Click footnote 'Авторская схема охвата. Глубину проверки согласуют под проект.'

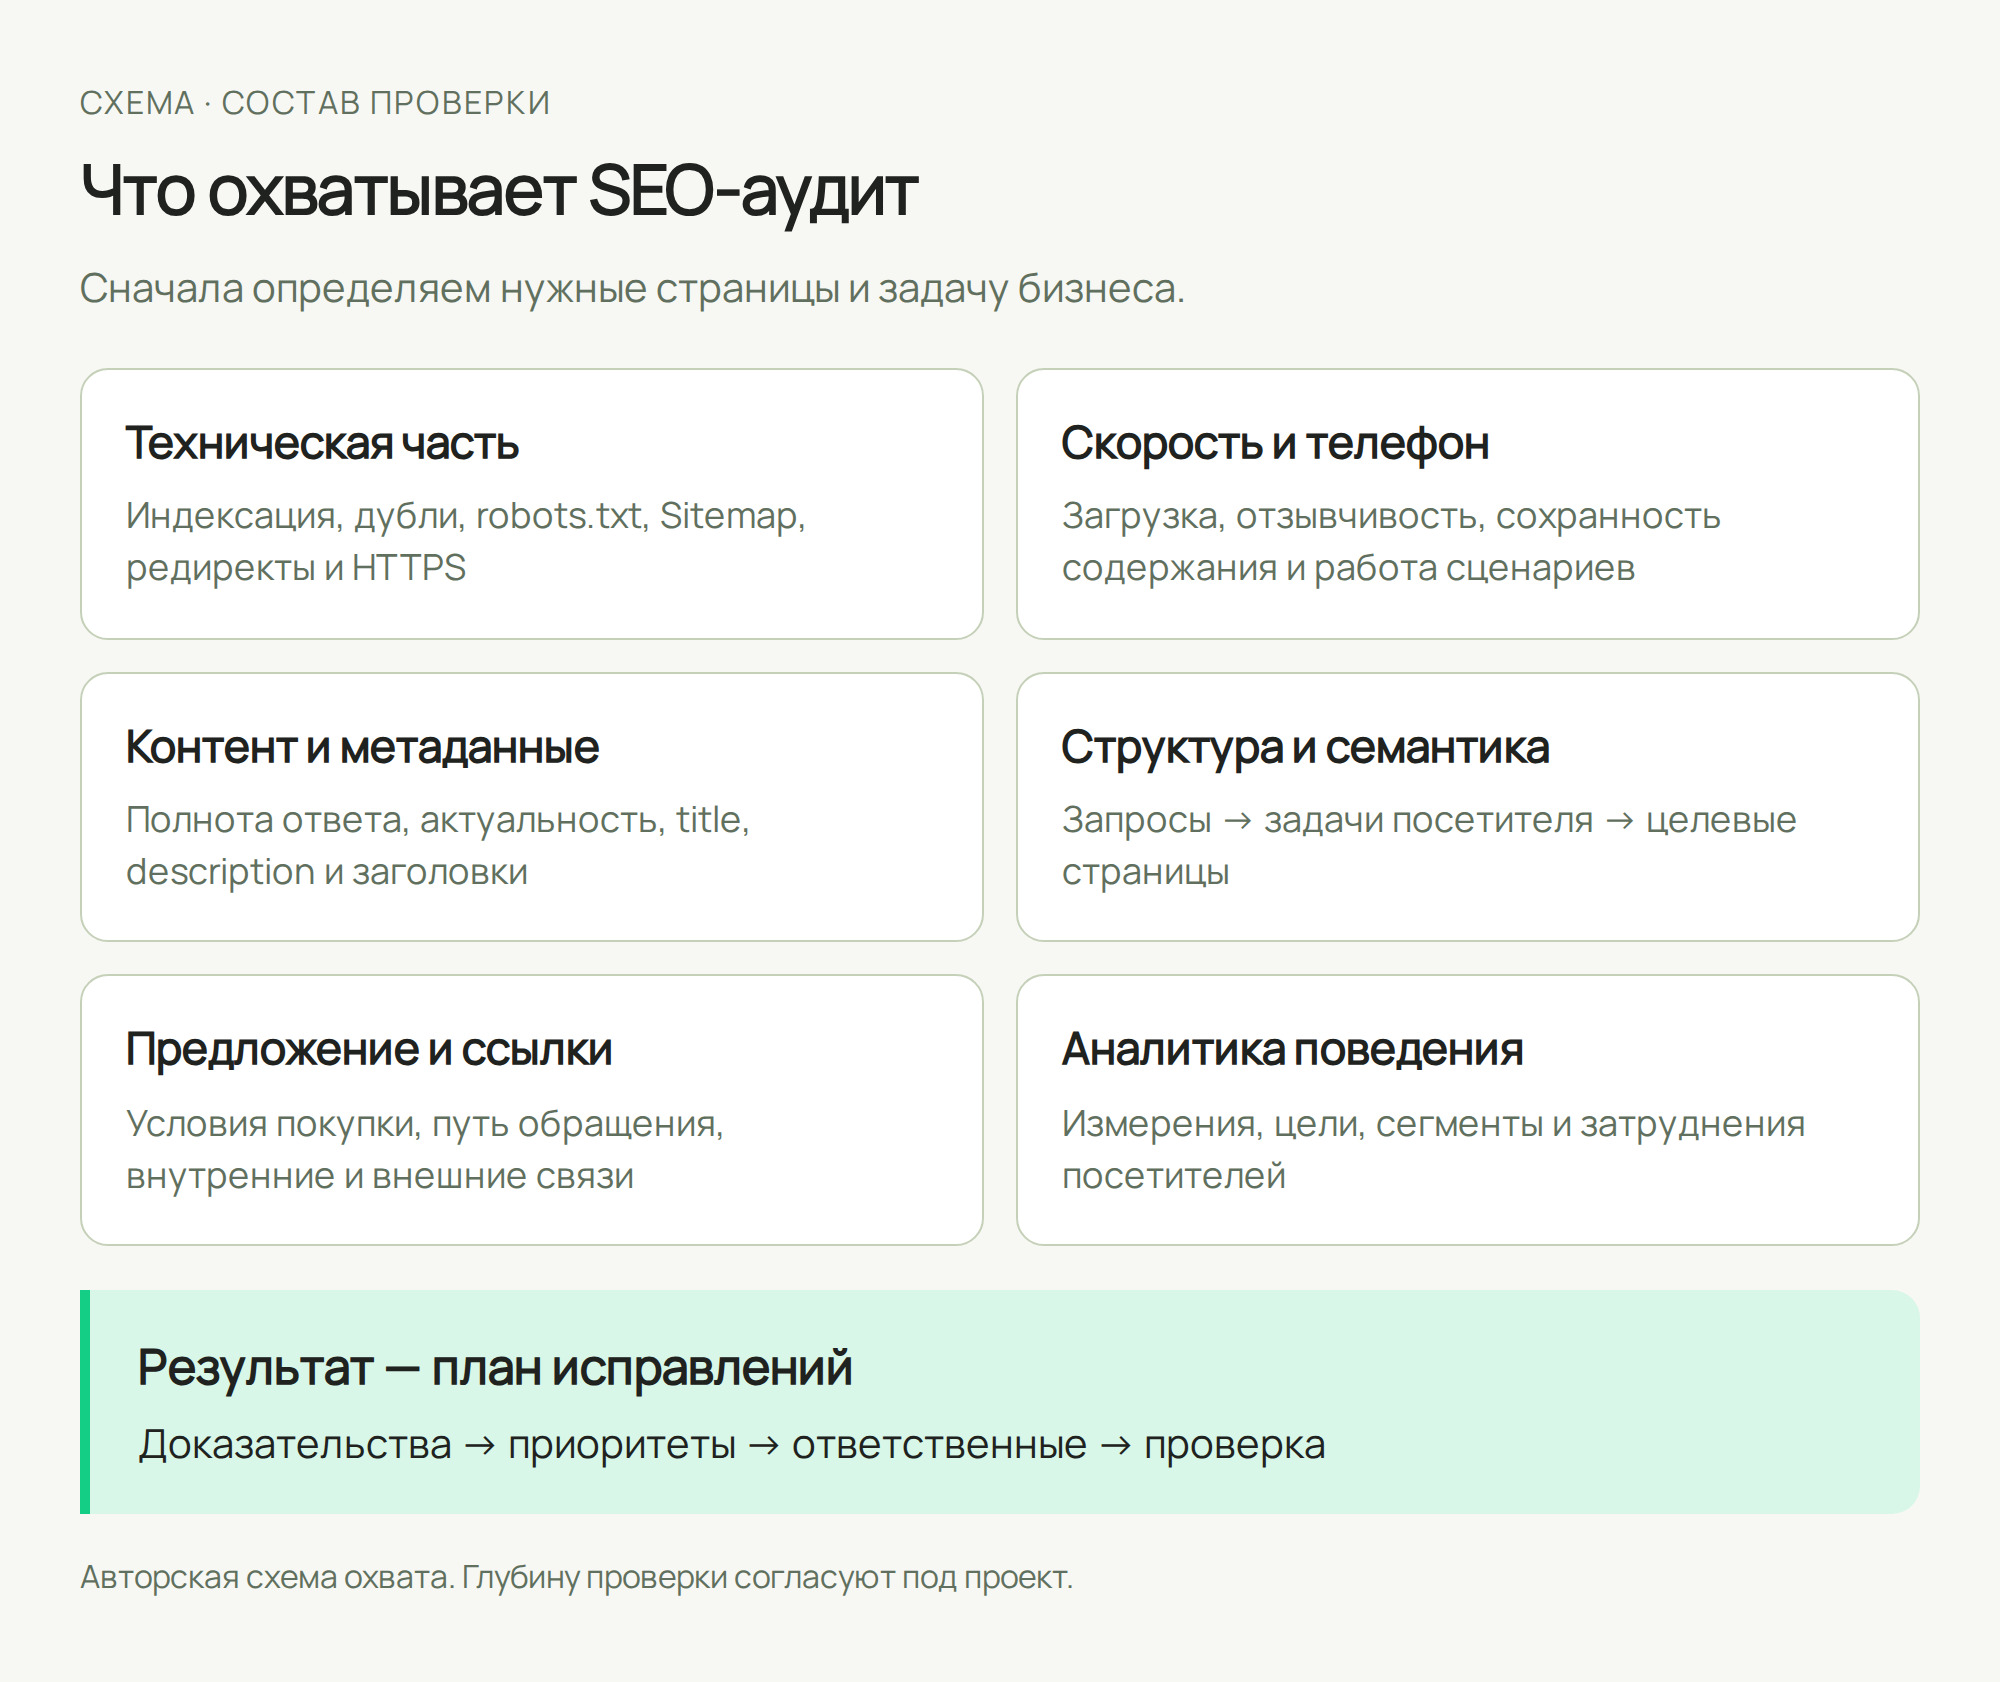[x=576, y=1577]
